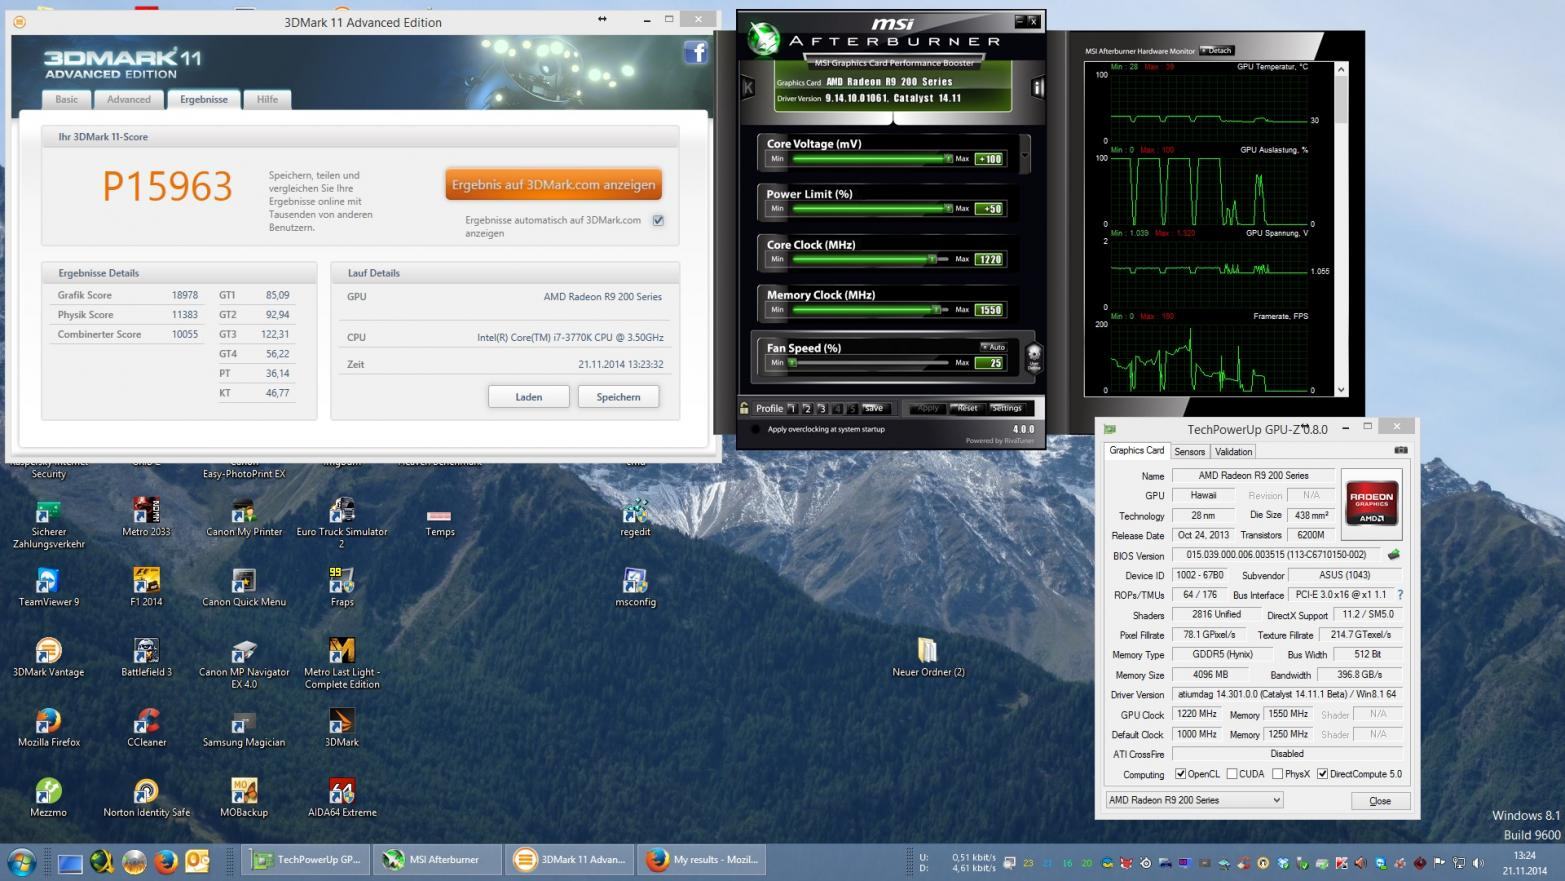Image resolution: width=1565 pixels, height=881 pixels.
Task: Click Ergebnis auf 3DMark.com anzeigen button
Action: [x=553, y=184]
